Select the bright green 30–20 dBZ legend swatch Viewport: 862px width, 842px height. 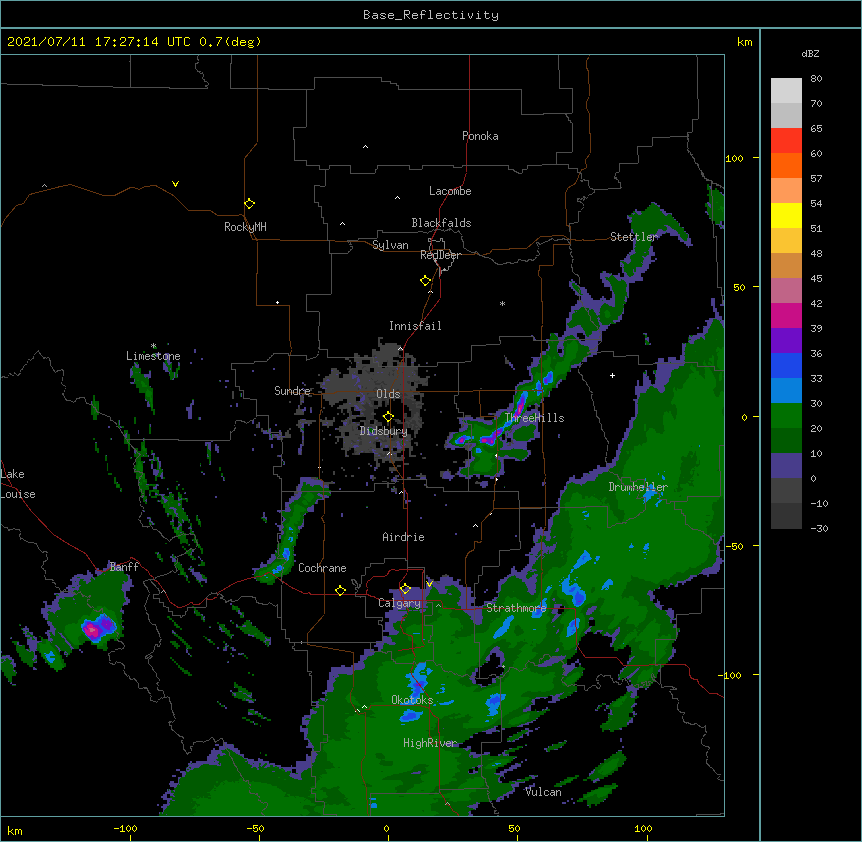pyautogui.click(x=786, y=416)
